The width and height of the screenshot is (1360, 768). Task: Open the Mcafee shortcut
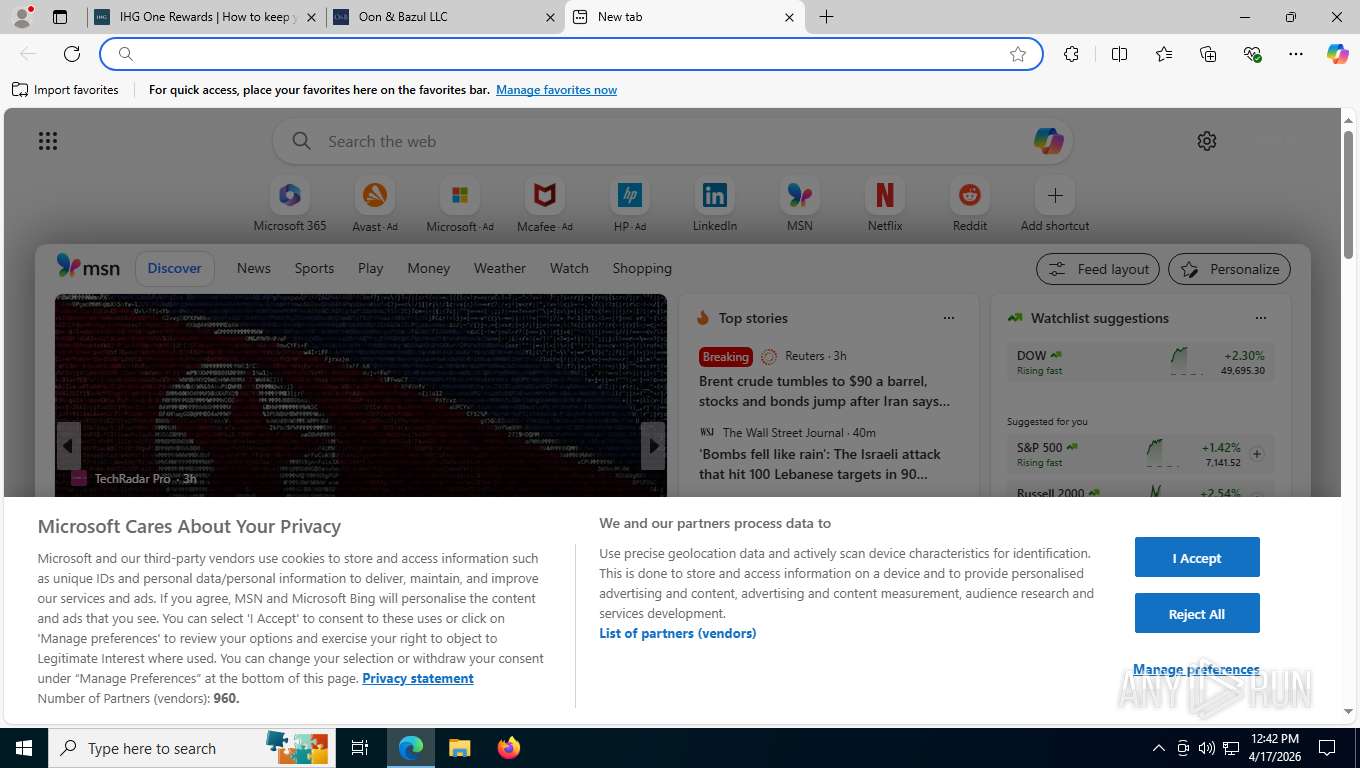point(545,205)
